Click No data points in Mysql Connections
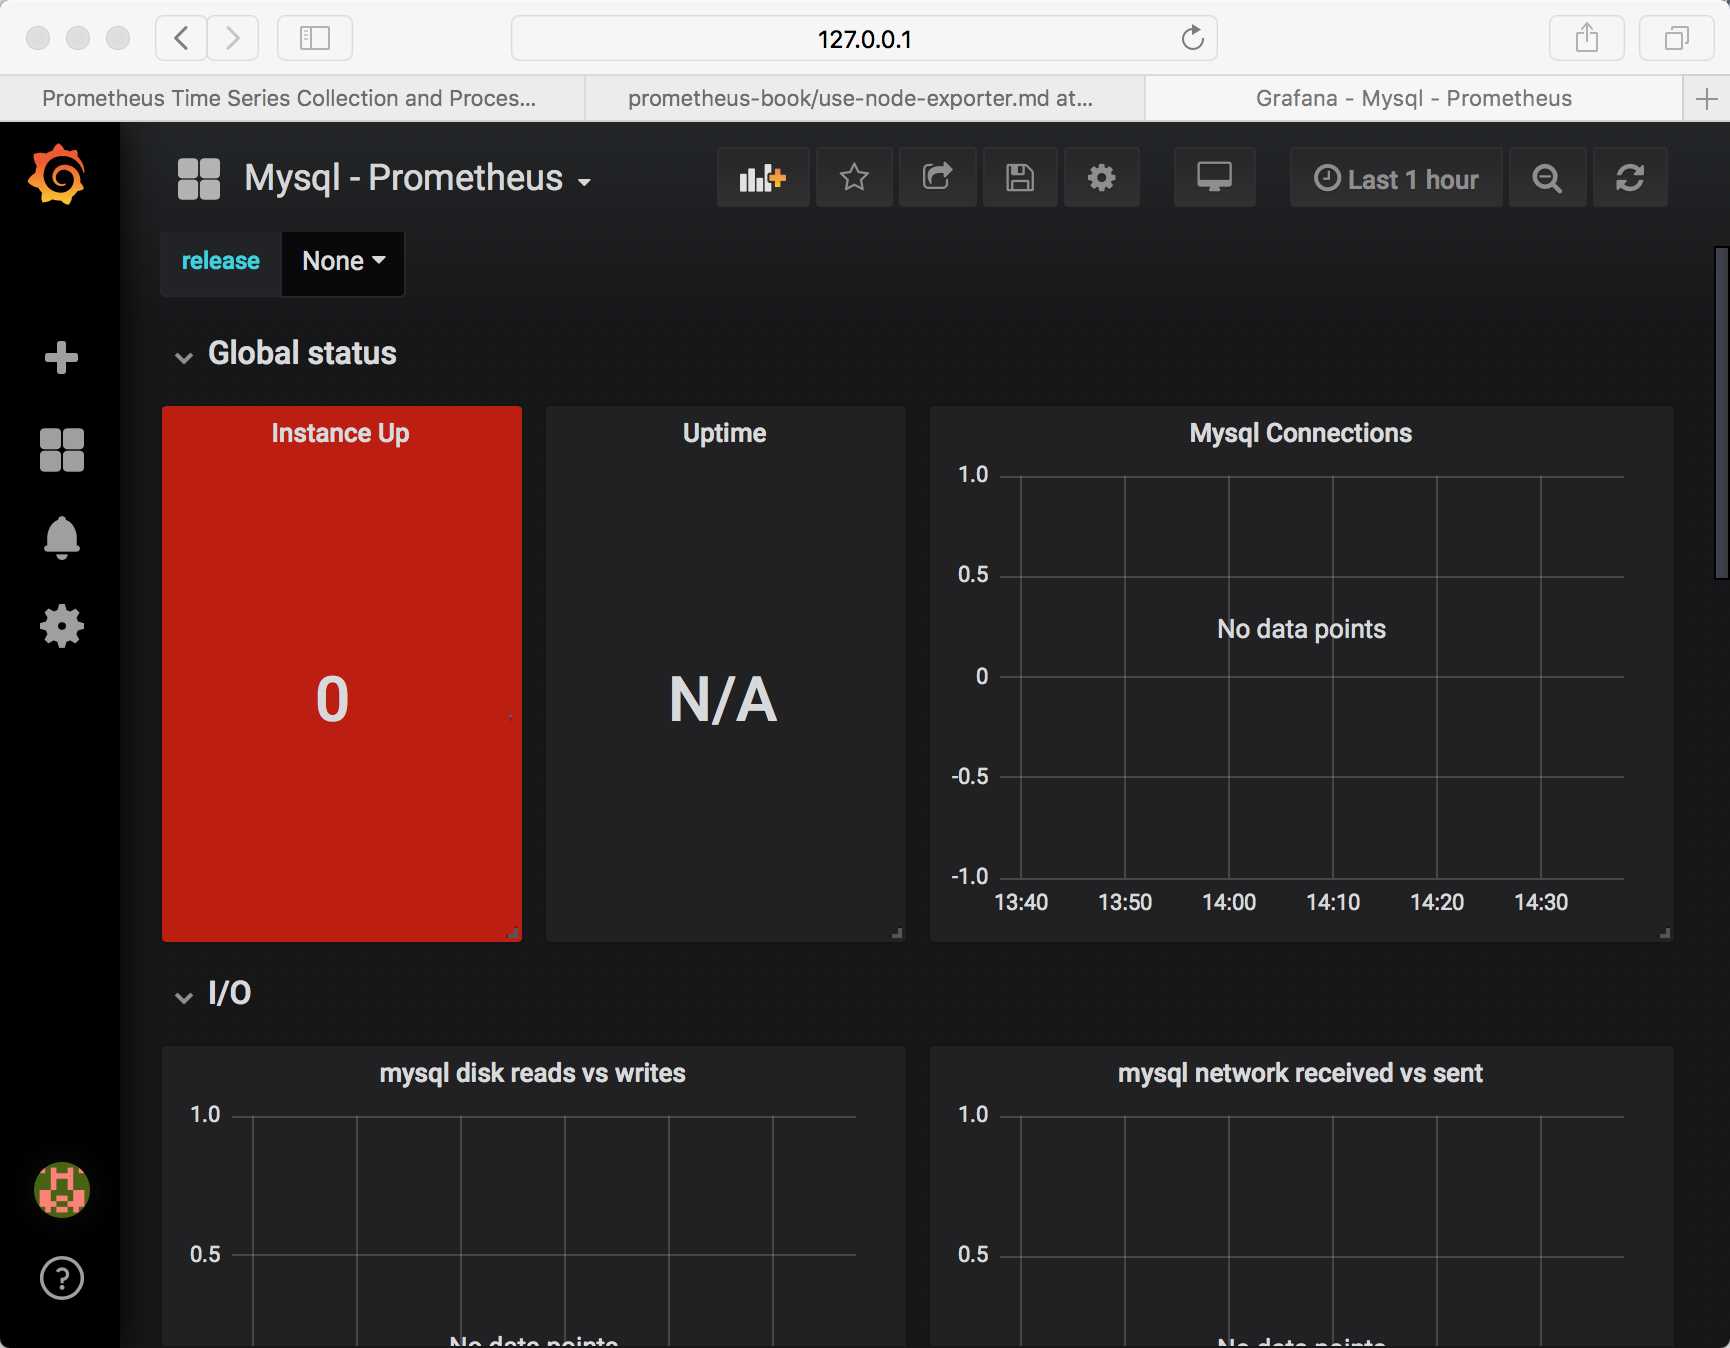This screenshot has height=1348, width=1730. coord(1301,629)
